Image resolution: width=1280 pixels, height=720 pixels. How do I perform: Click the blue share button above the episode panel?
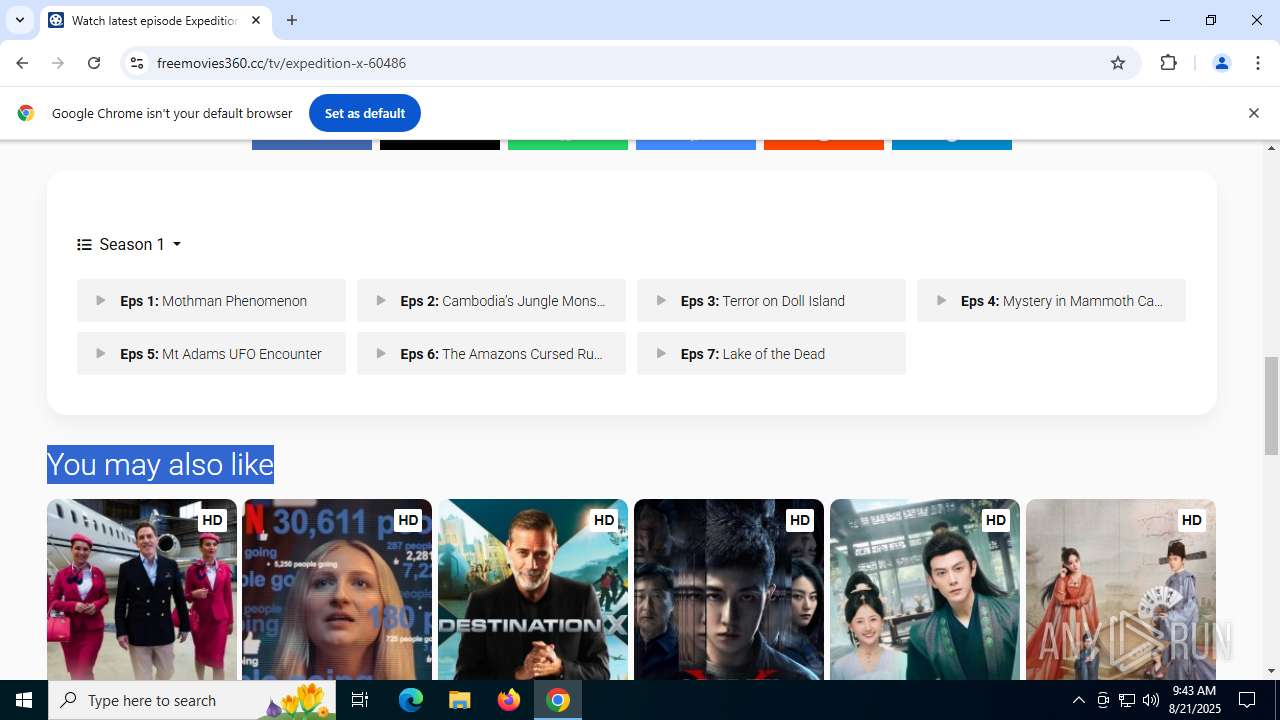tap(312, 144)
